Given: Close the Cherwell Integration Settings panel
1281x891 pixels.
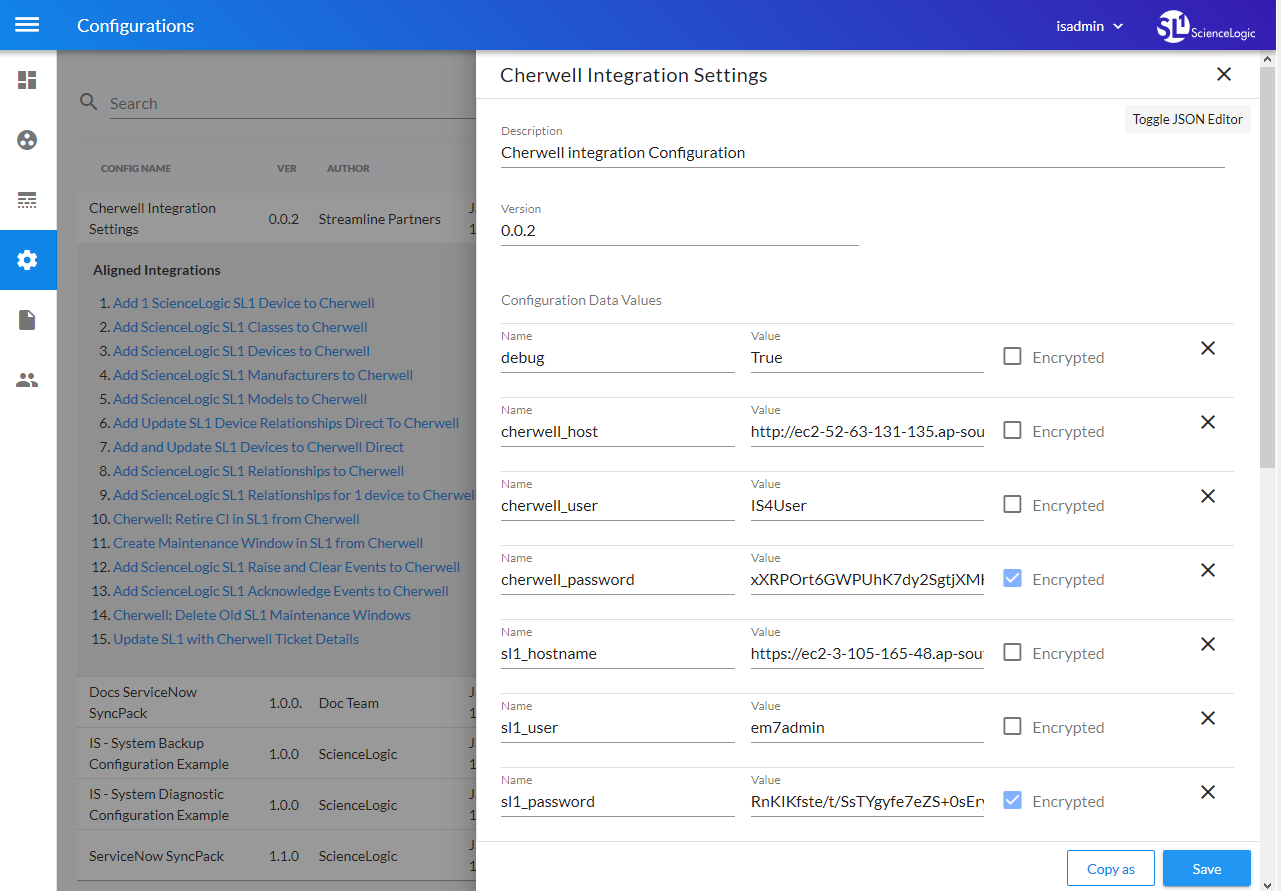Looking at the screenshot, I should click(x=1223, y=75).
